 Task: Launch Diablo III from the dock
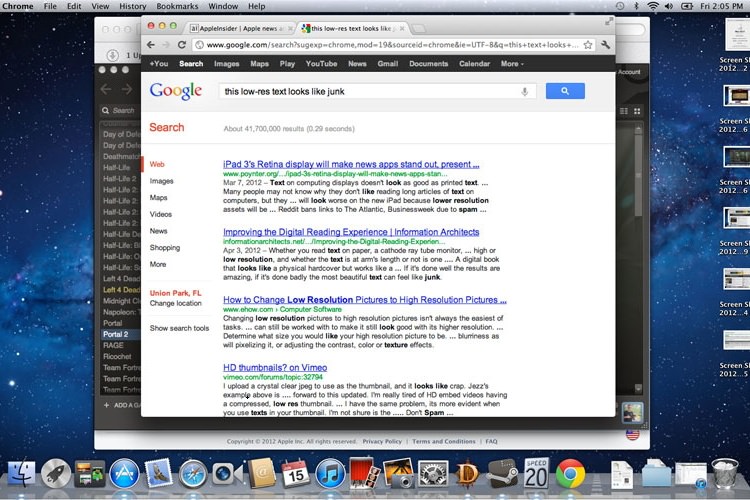tap(467, 474)
